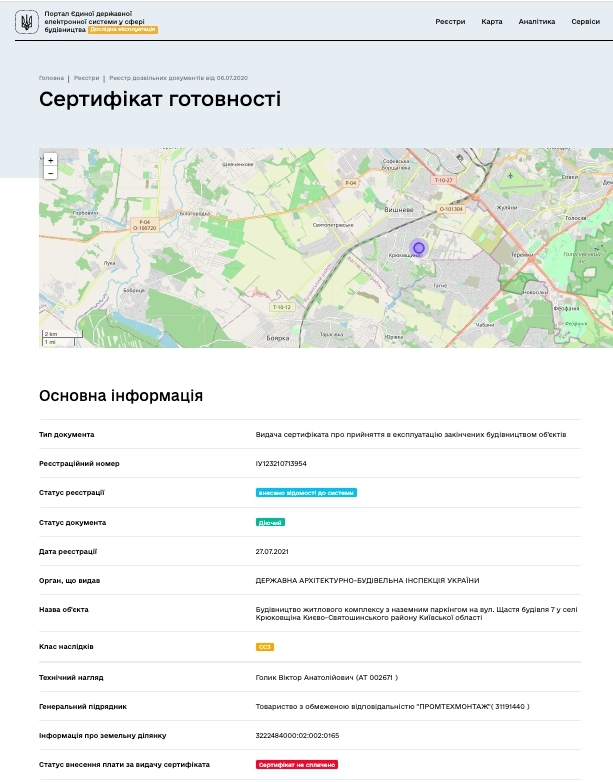Click the 'внесено відомості до системи' status badge

[306, 493]
